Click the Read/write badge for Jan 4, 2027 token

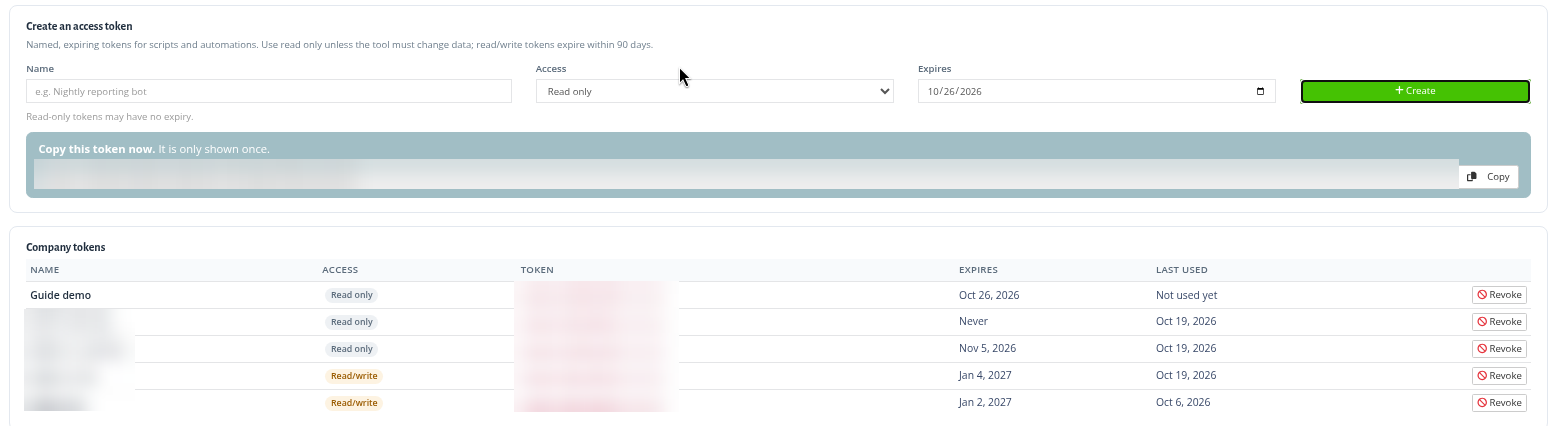[x=354, y=376]
